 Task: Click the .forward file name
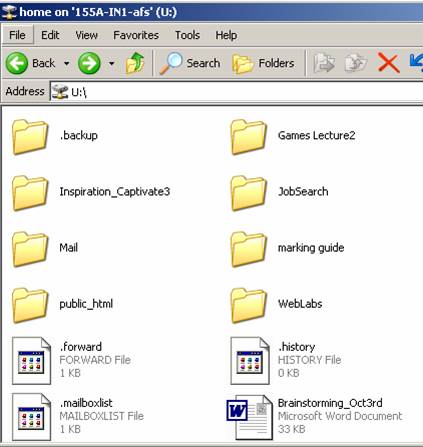click(x=81, y=347)
